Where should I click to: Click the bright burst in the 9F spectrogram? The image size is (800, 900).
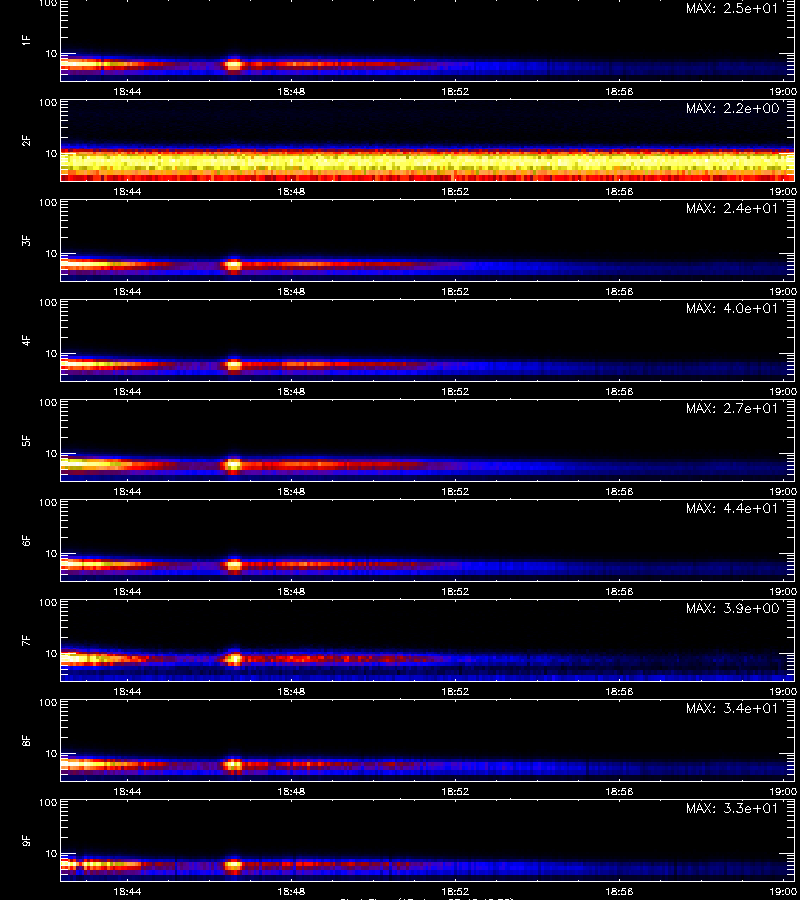[x=233, y=865]
